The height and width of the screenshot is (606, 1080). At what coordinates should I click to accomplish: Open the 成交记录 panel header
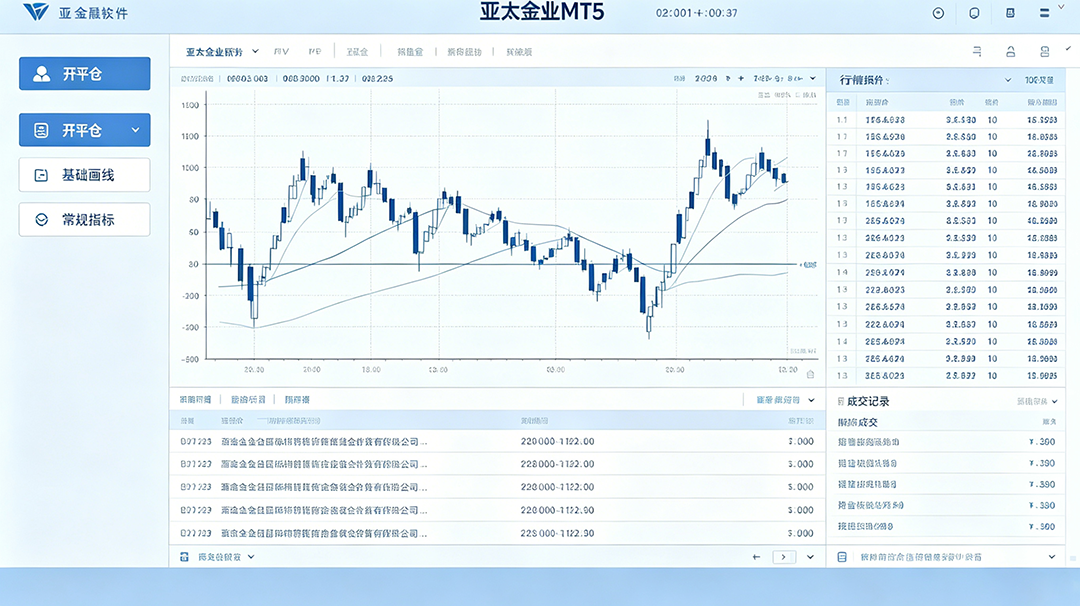(x=868, y=401)
